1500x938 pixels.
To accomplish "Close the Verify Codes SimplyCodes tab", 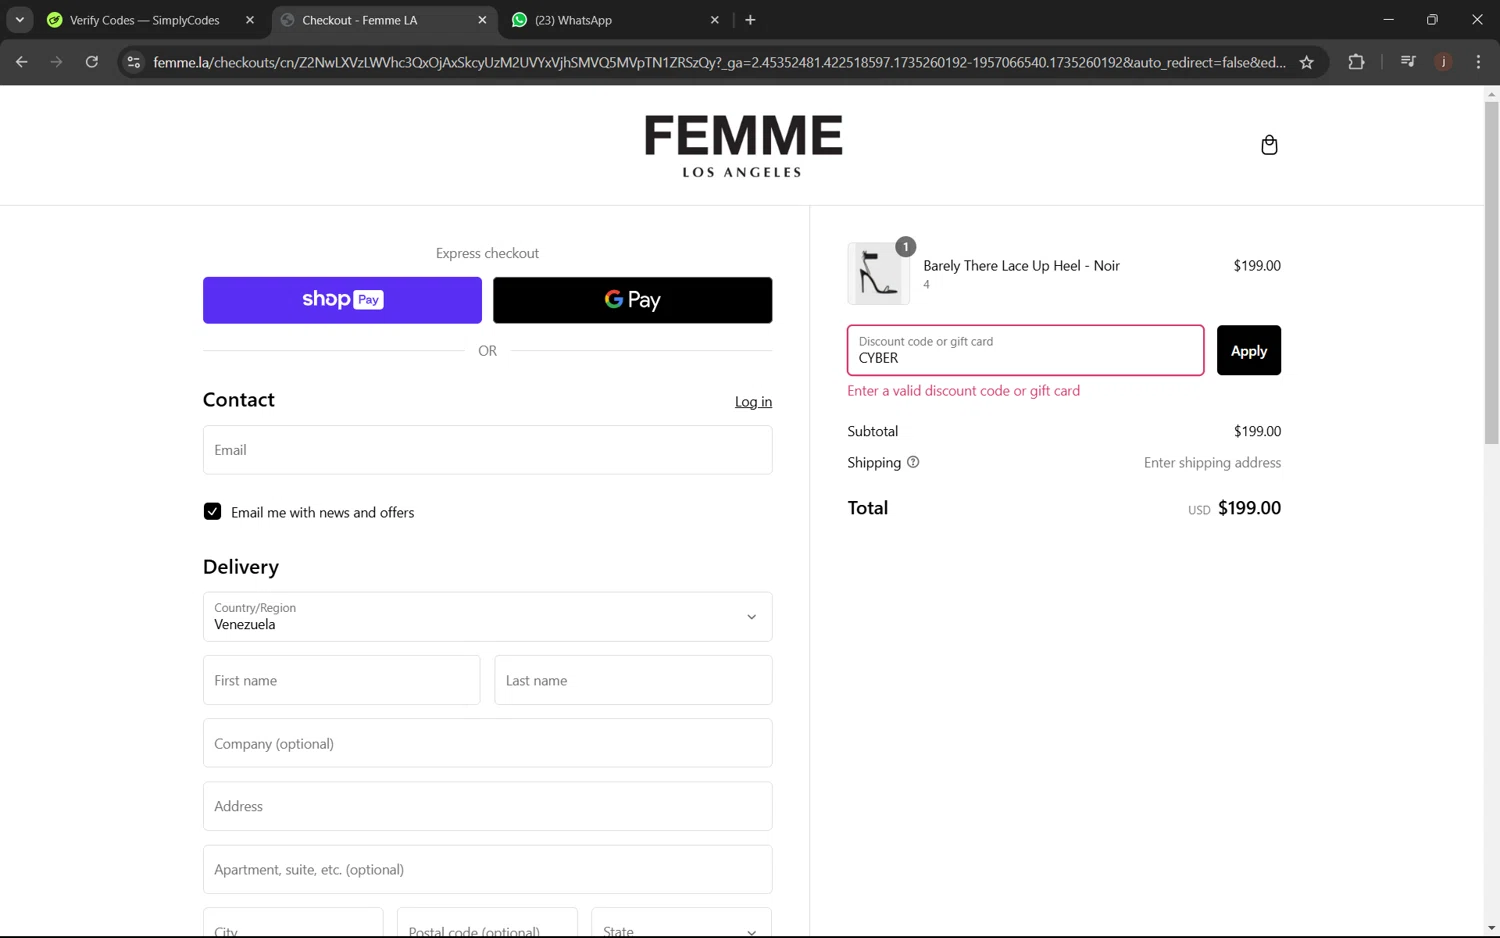I will 250,20.
